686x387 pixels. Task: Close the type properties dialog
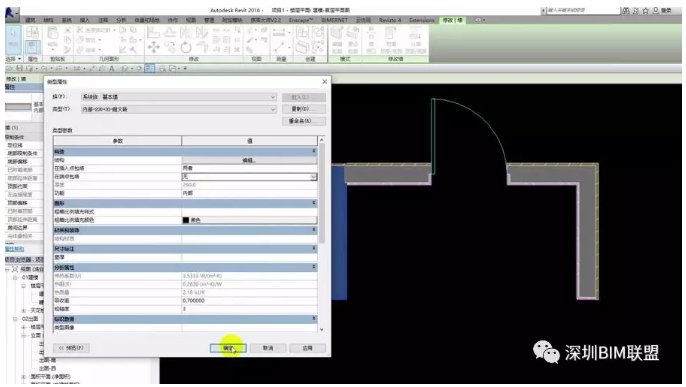coord(325,82)
